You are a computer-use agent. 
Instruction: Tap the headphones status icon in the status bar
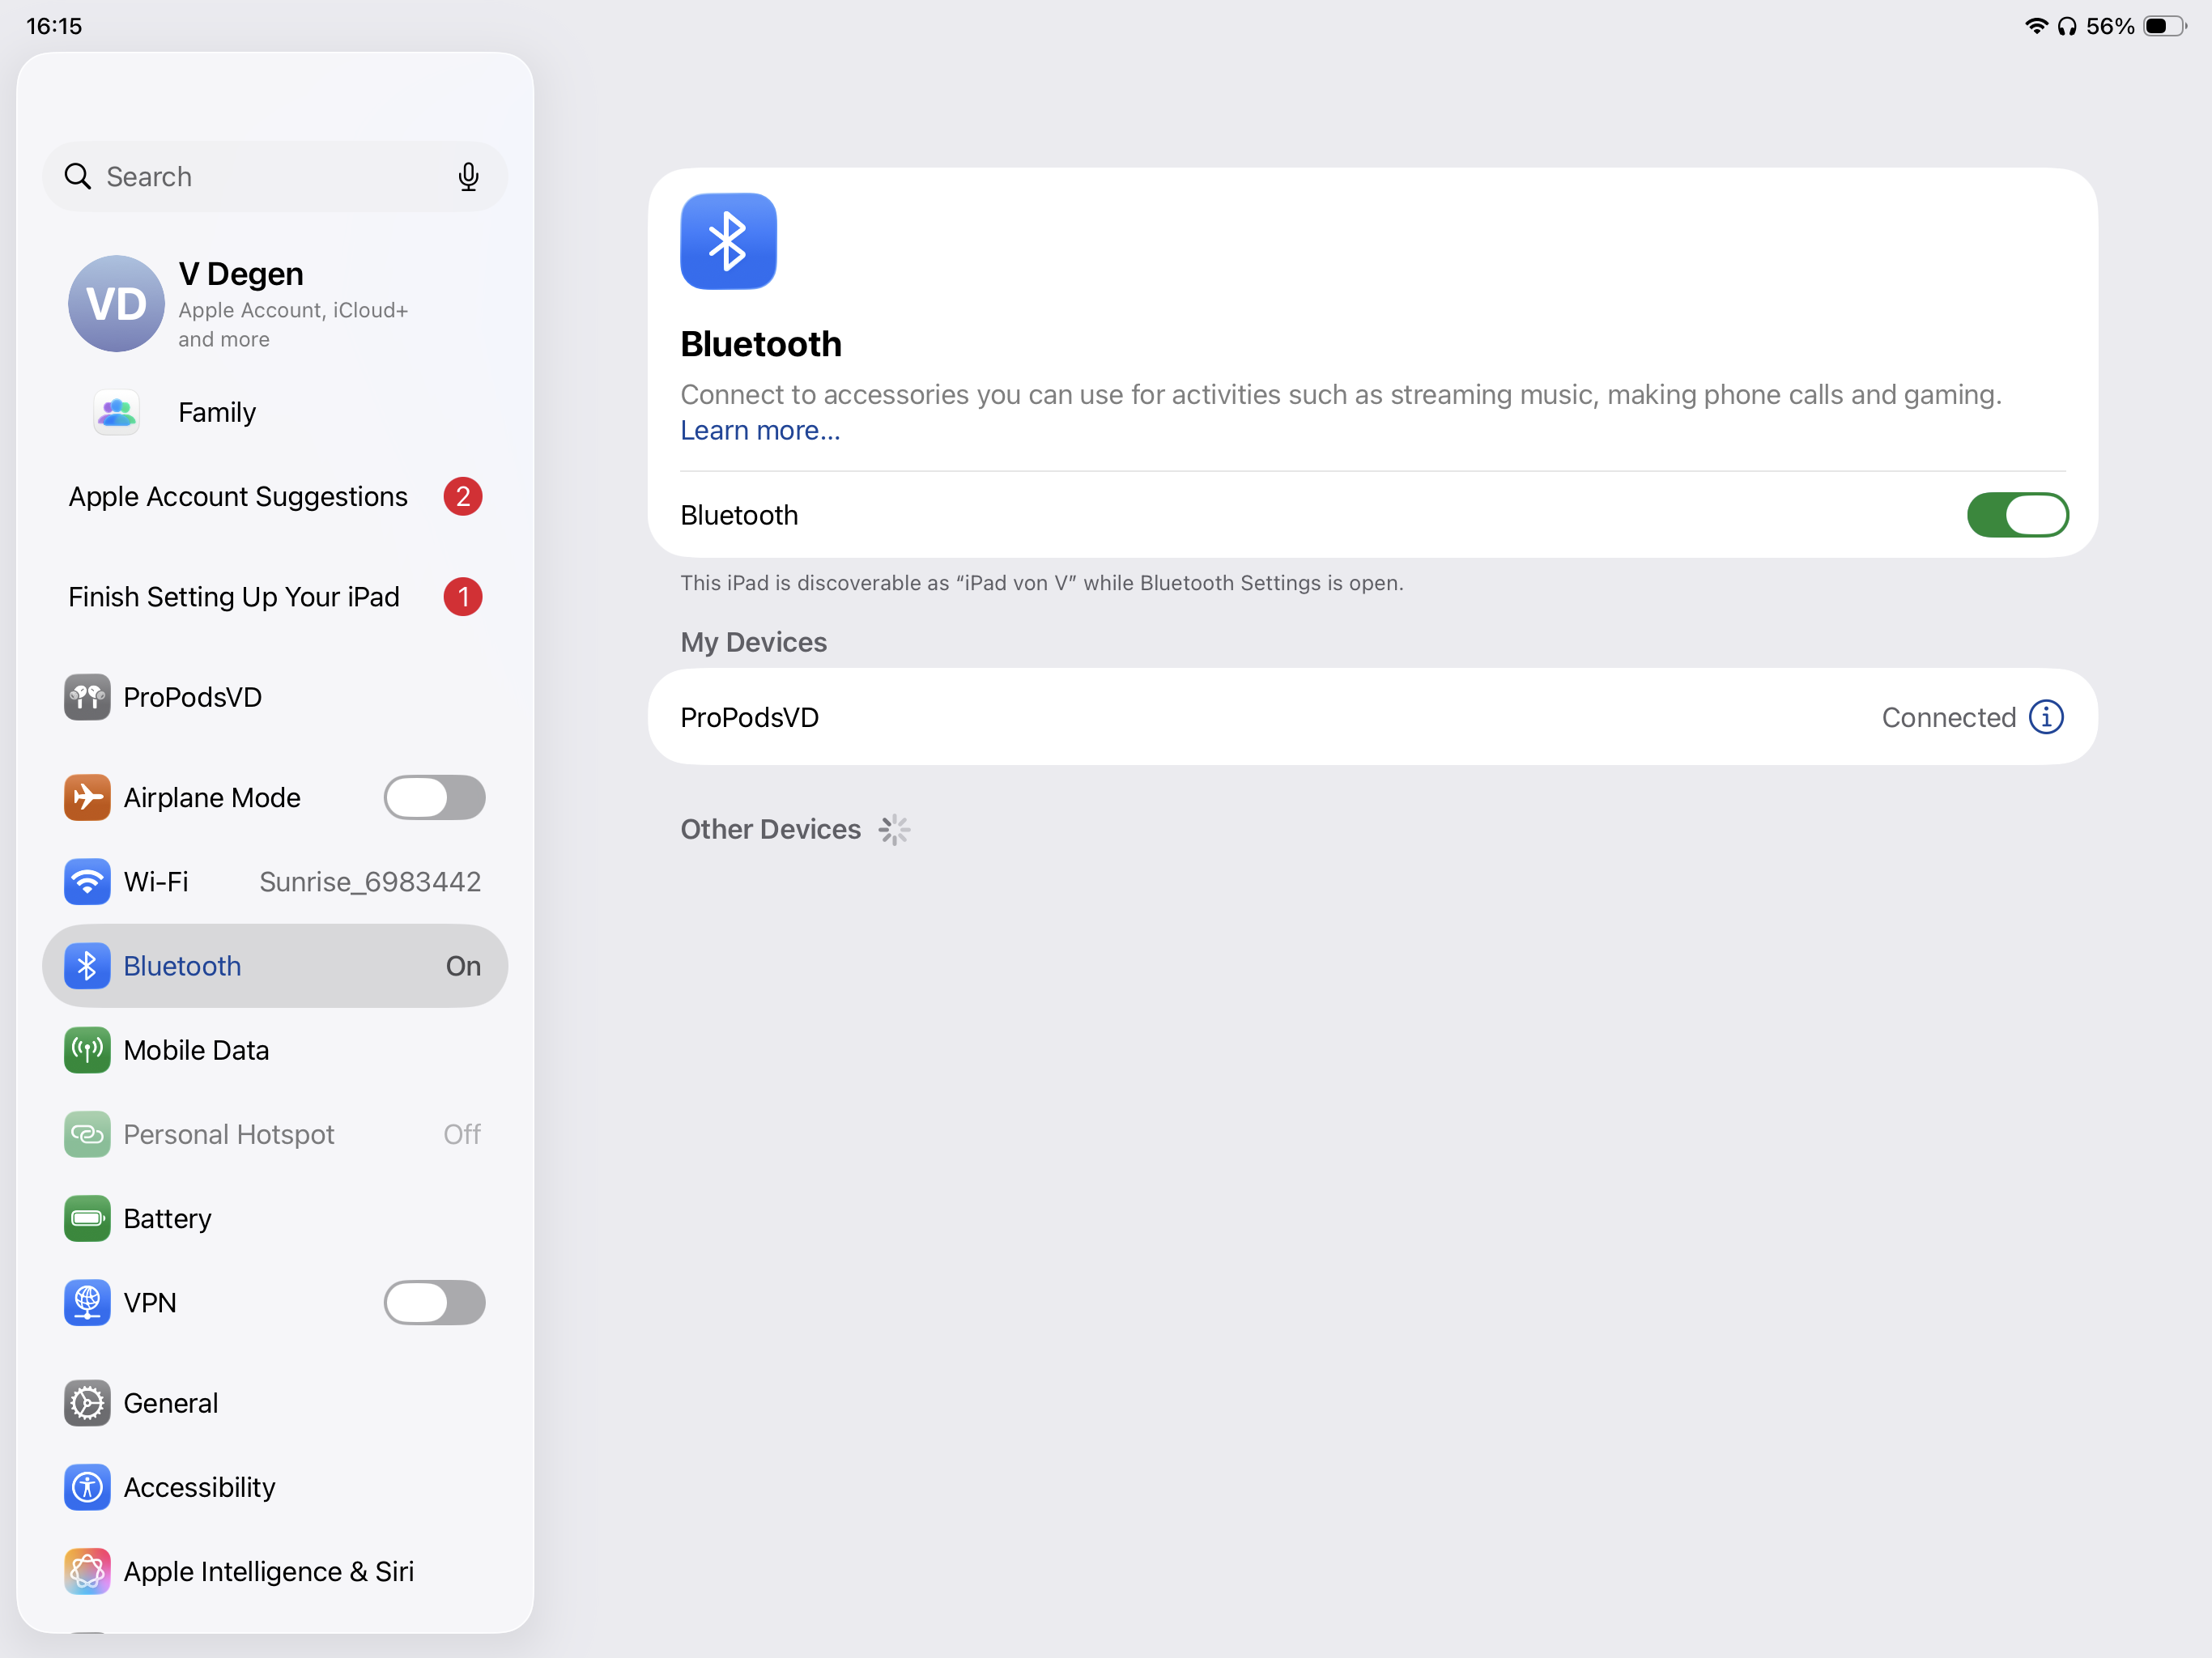click(2066, 26)
